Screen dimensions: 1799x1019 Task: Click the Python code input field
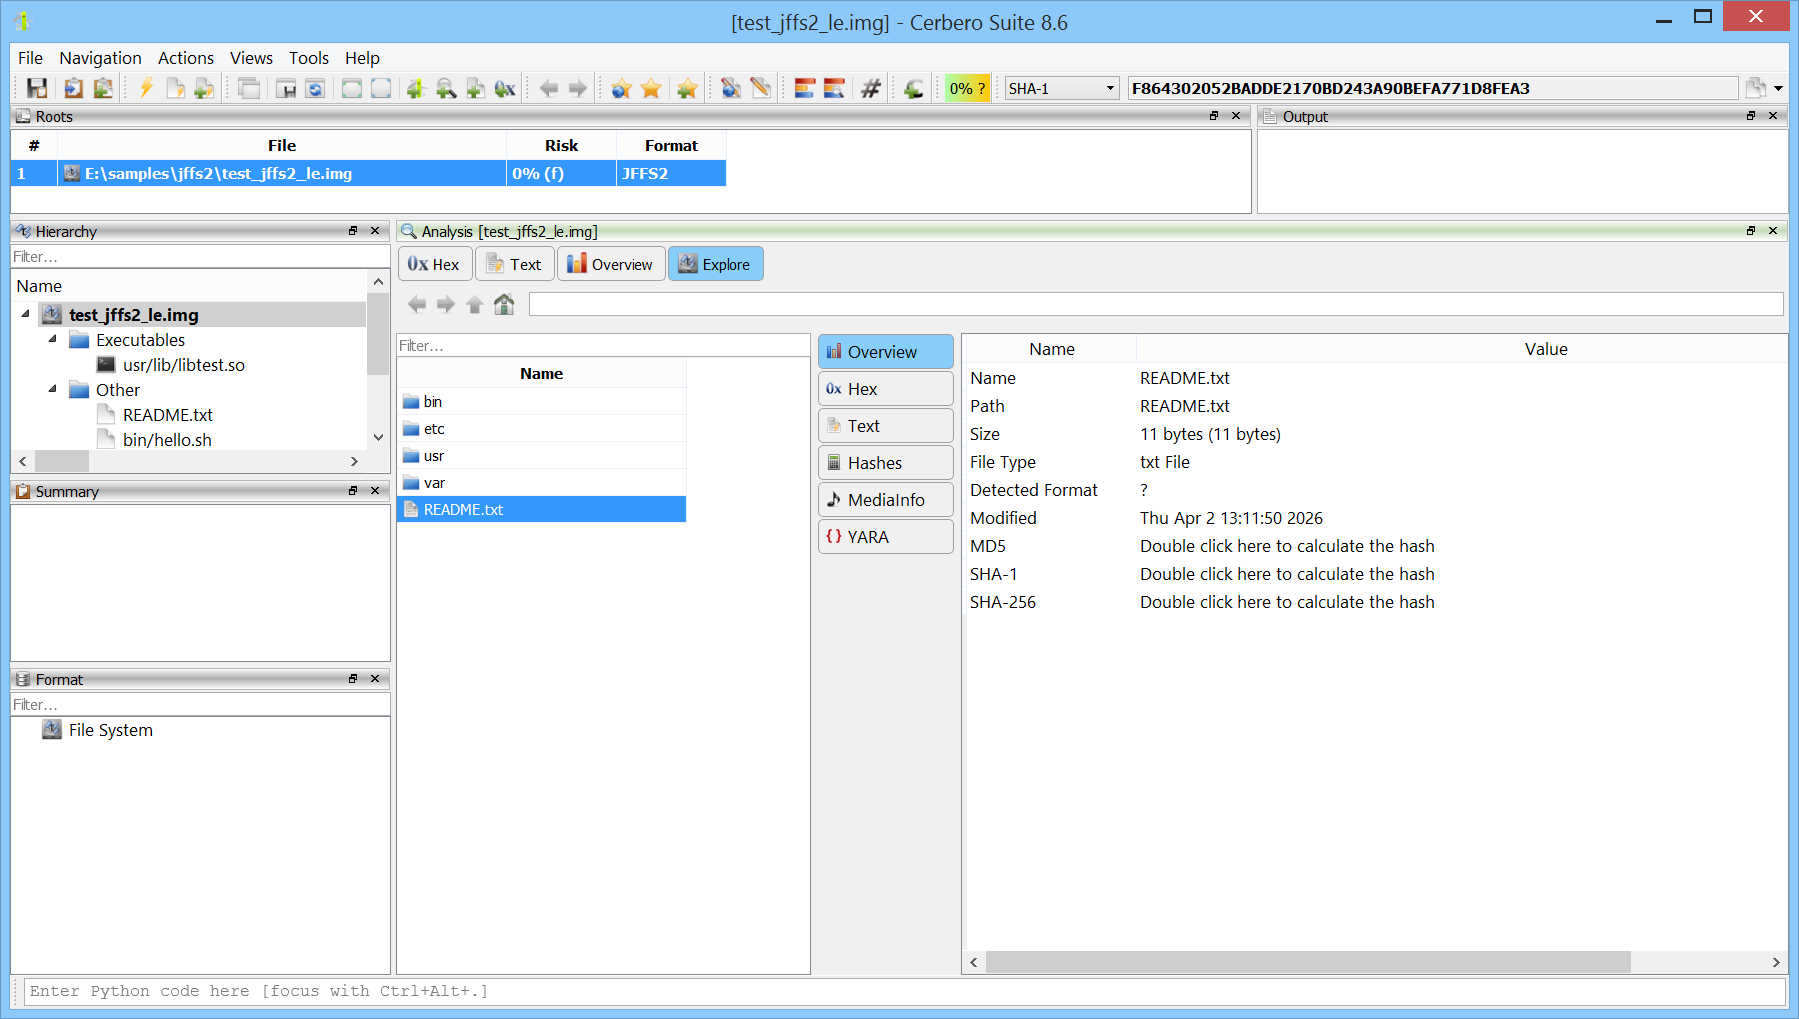900,991
